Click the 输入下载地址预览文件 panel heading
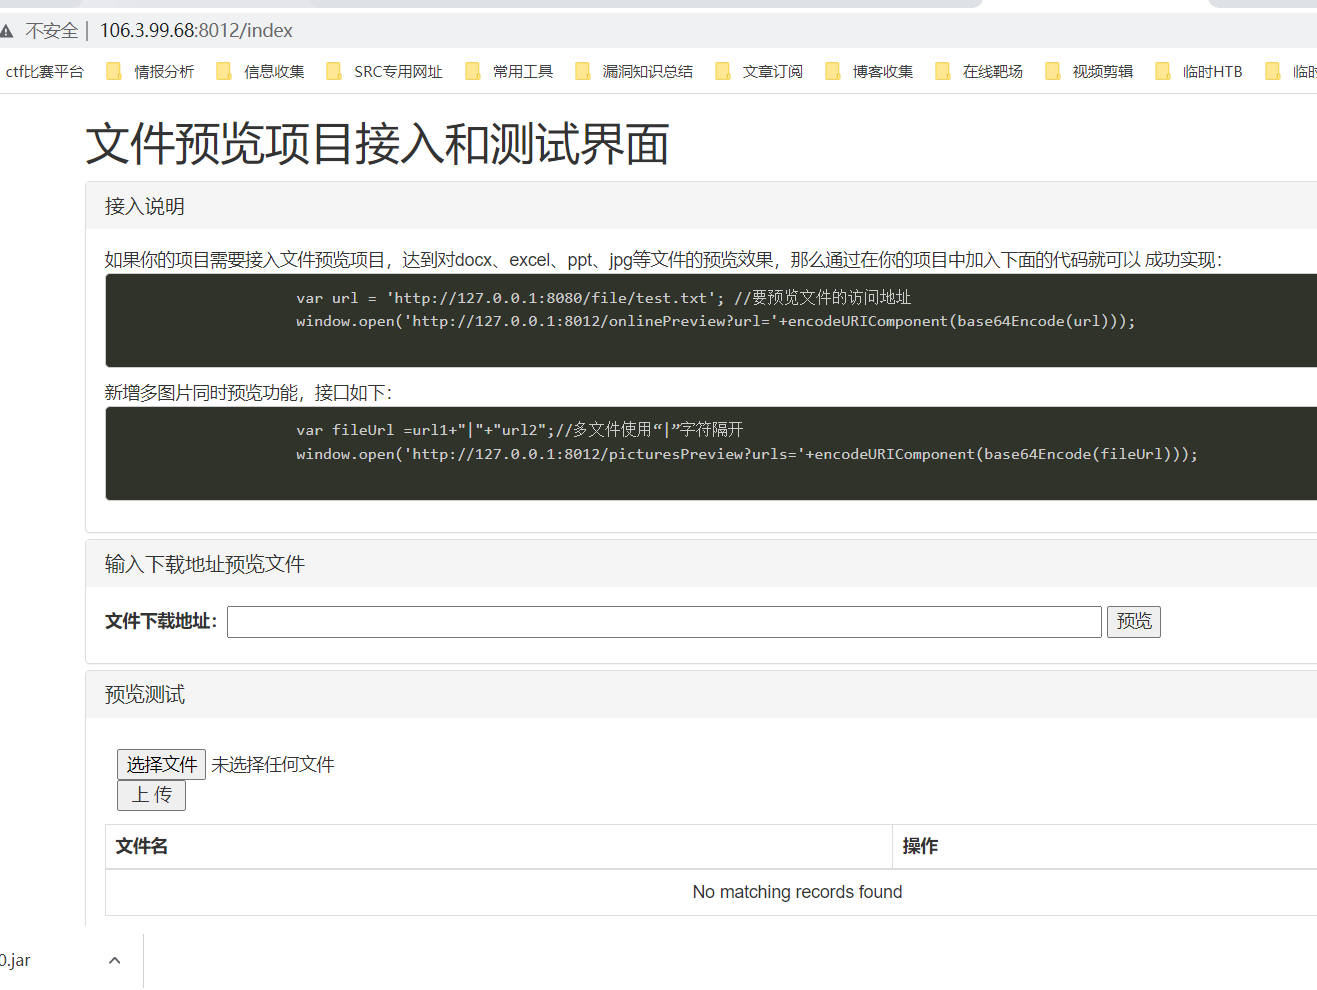This screenshot has width=1317, height=990. tap(205, 564)
